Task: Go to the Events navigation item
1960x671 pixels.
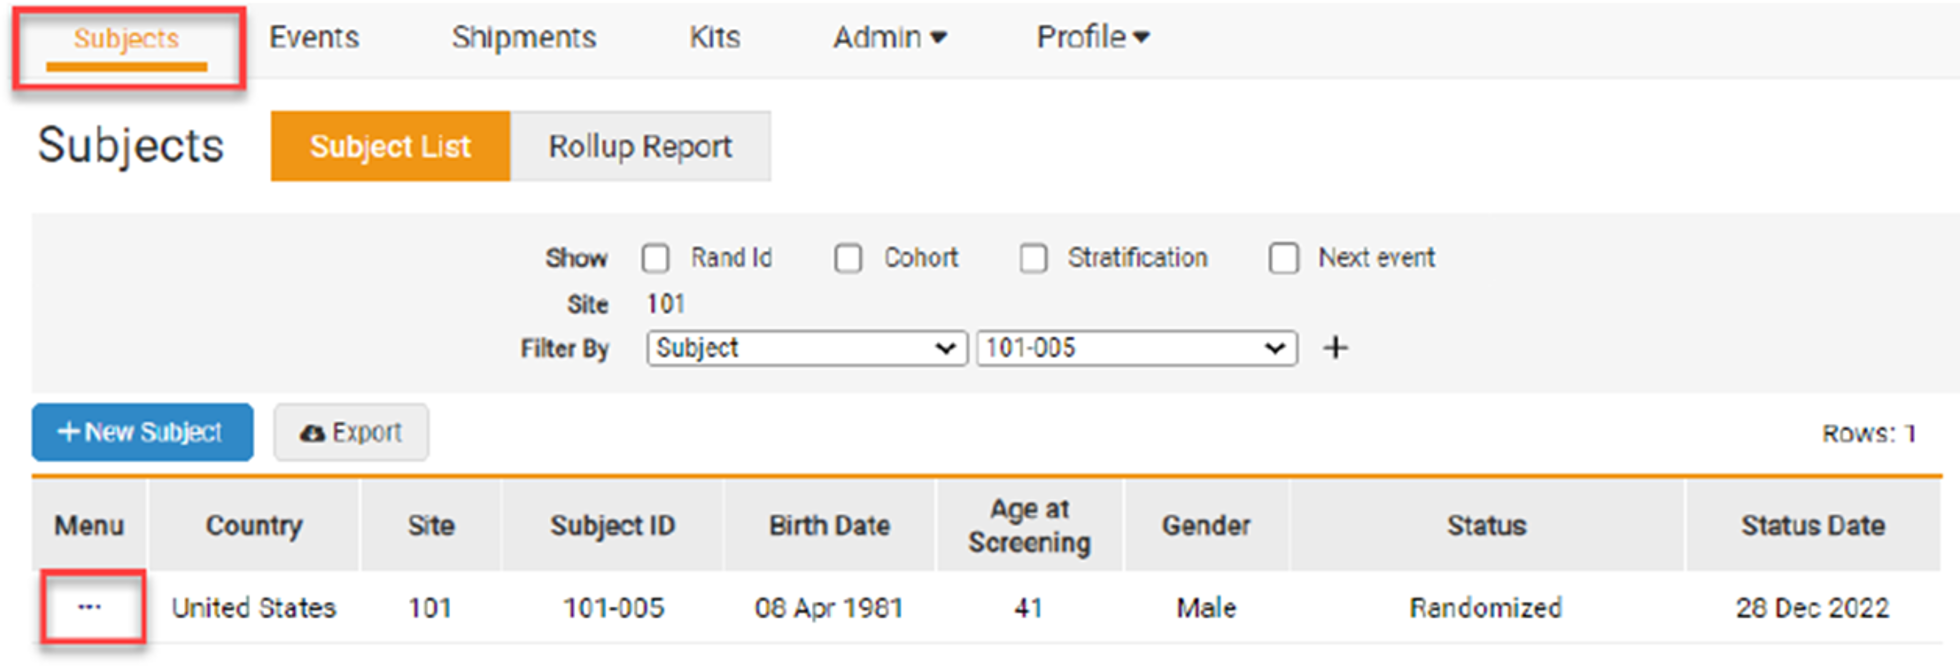Action: click(x=314, y=37)
